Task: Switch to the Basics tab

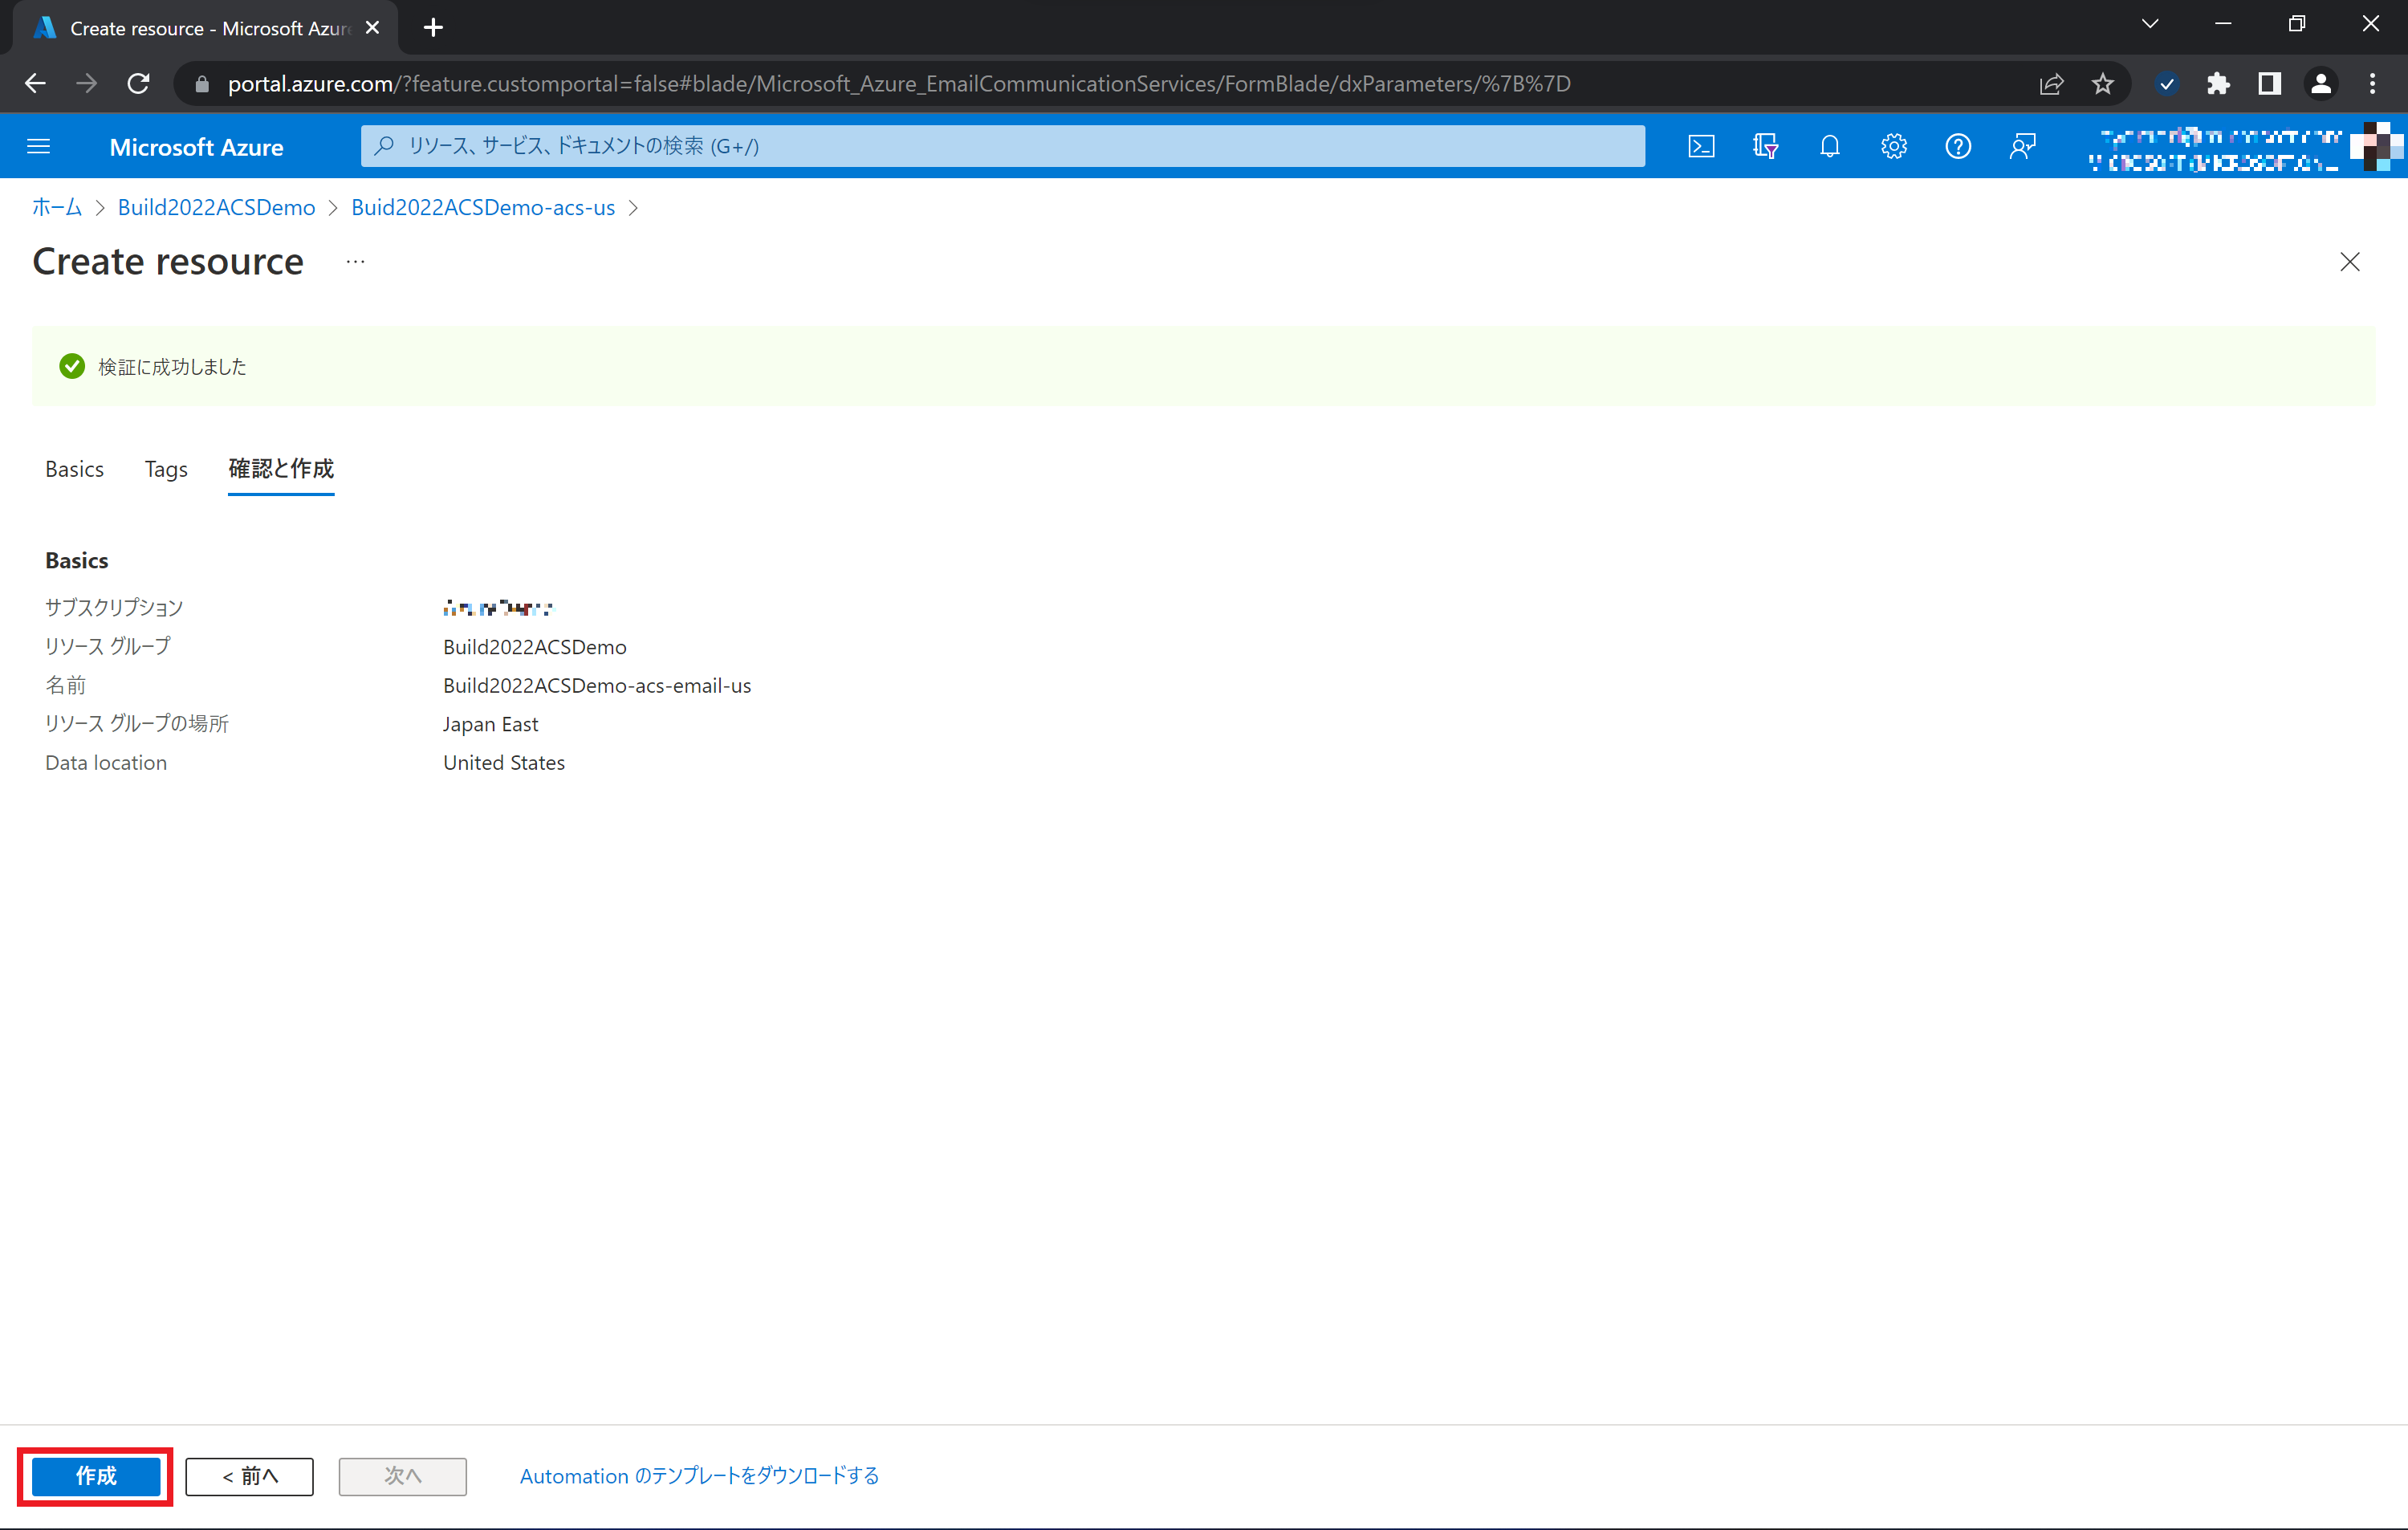Action: 74,468
